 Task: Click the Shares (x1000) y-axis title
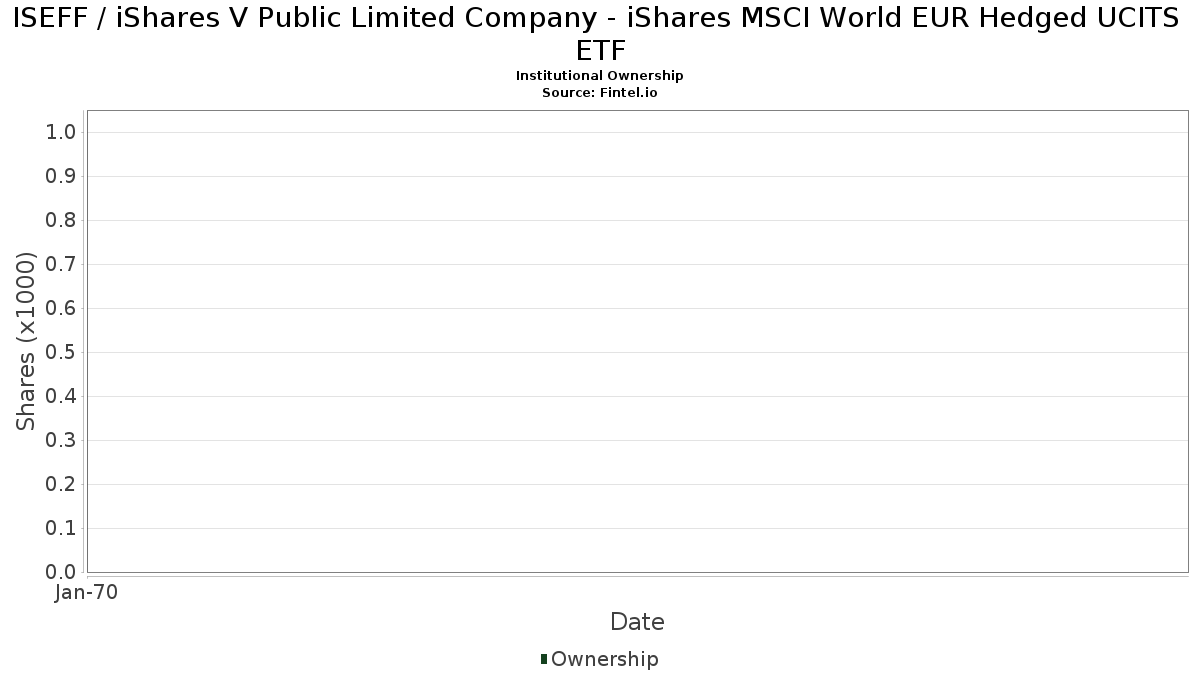[27, 342]
